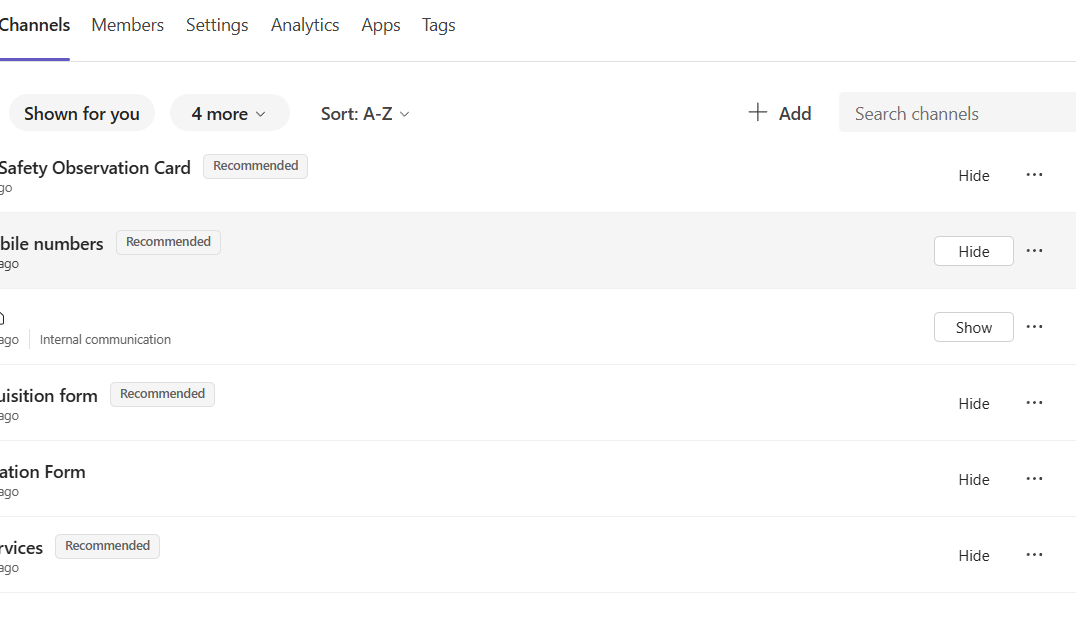Hide the Safety Observation Card channel
1076x630 pixels.
(973, 176)
